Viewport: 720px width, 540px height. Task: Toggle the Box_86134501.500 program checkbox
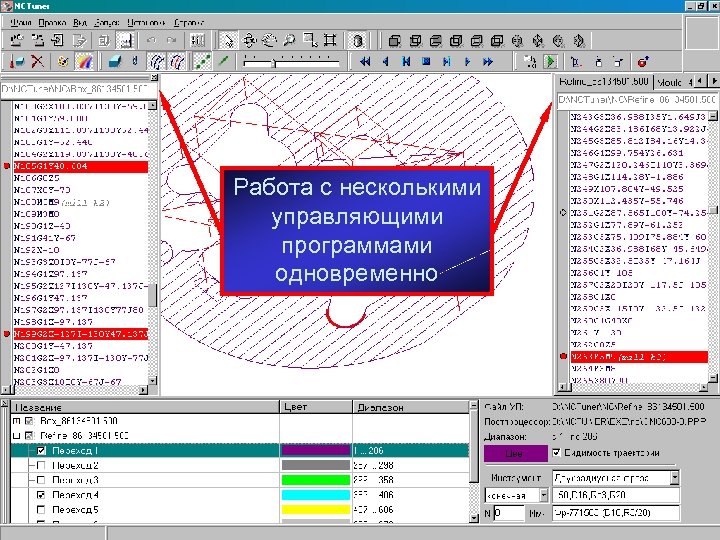pos(29,421)
